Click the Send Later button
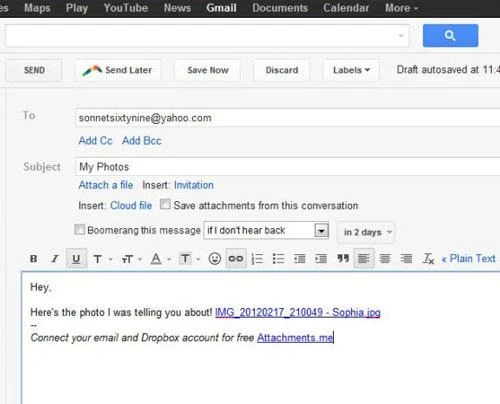The height and width of the screenshot is (404, 500). point(118,70)
